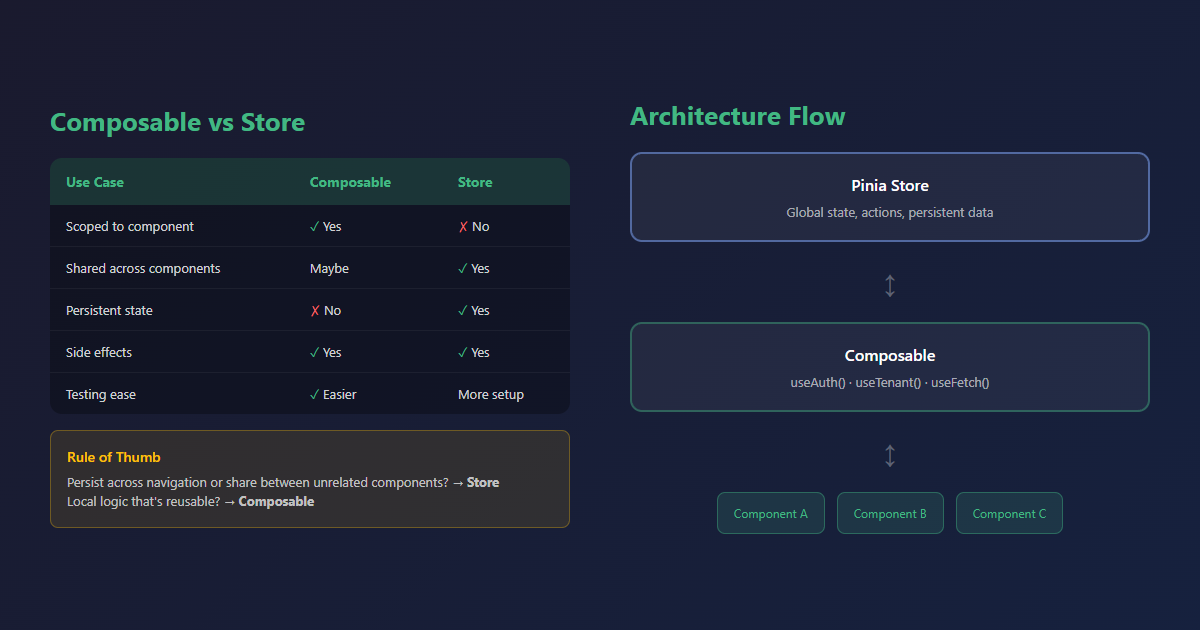Click the "Use Case" column header

pos(95,182)
